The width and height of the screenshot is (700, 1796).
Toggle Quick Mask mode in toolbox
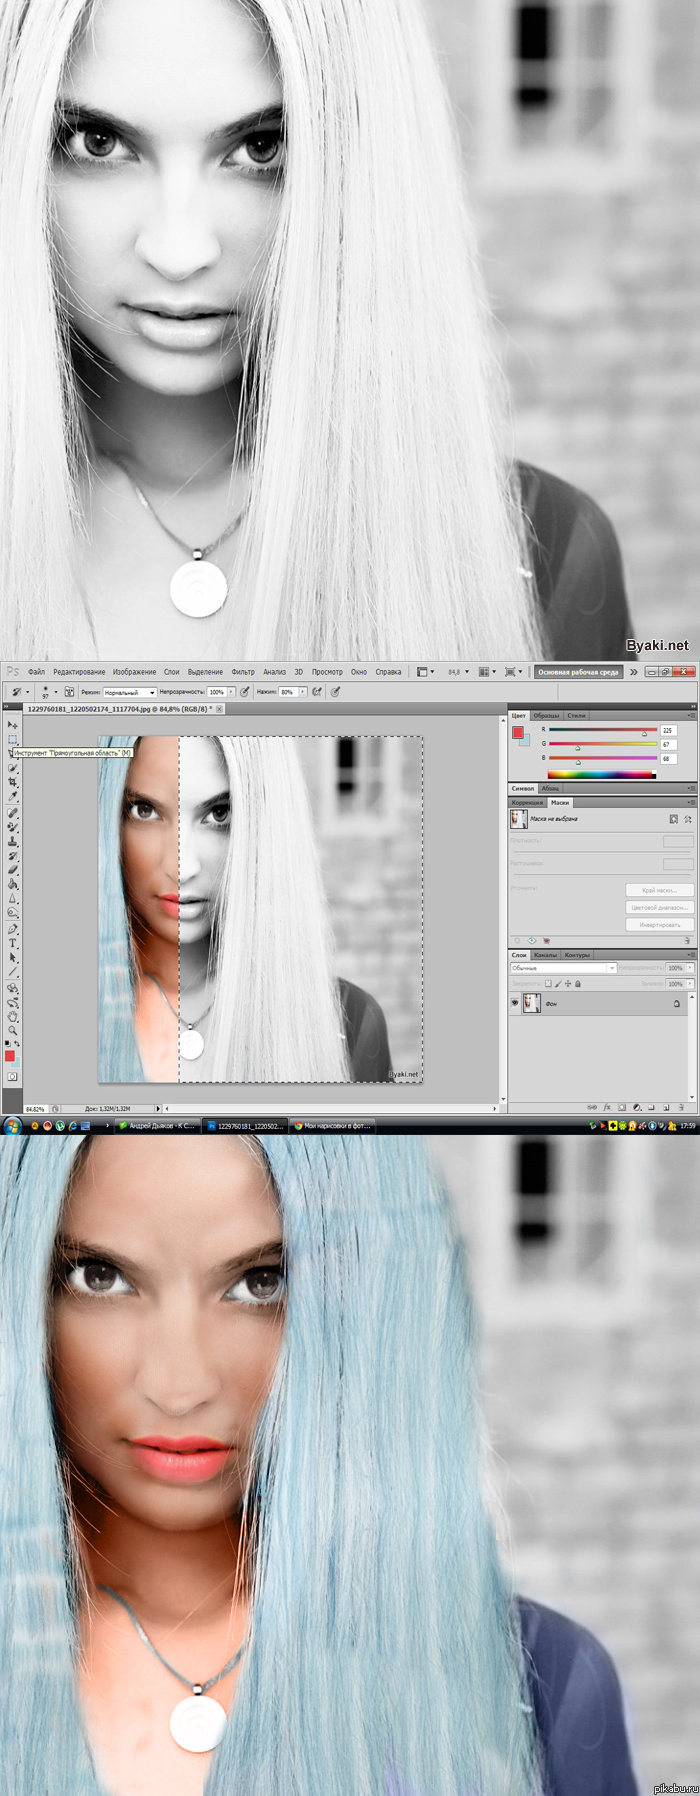click(x=12, y=1077)
